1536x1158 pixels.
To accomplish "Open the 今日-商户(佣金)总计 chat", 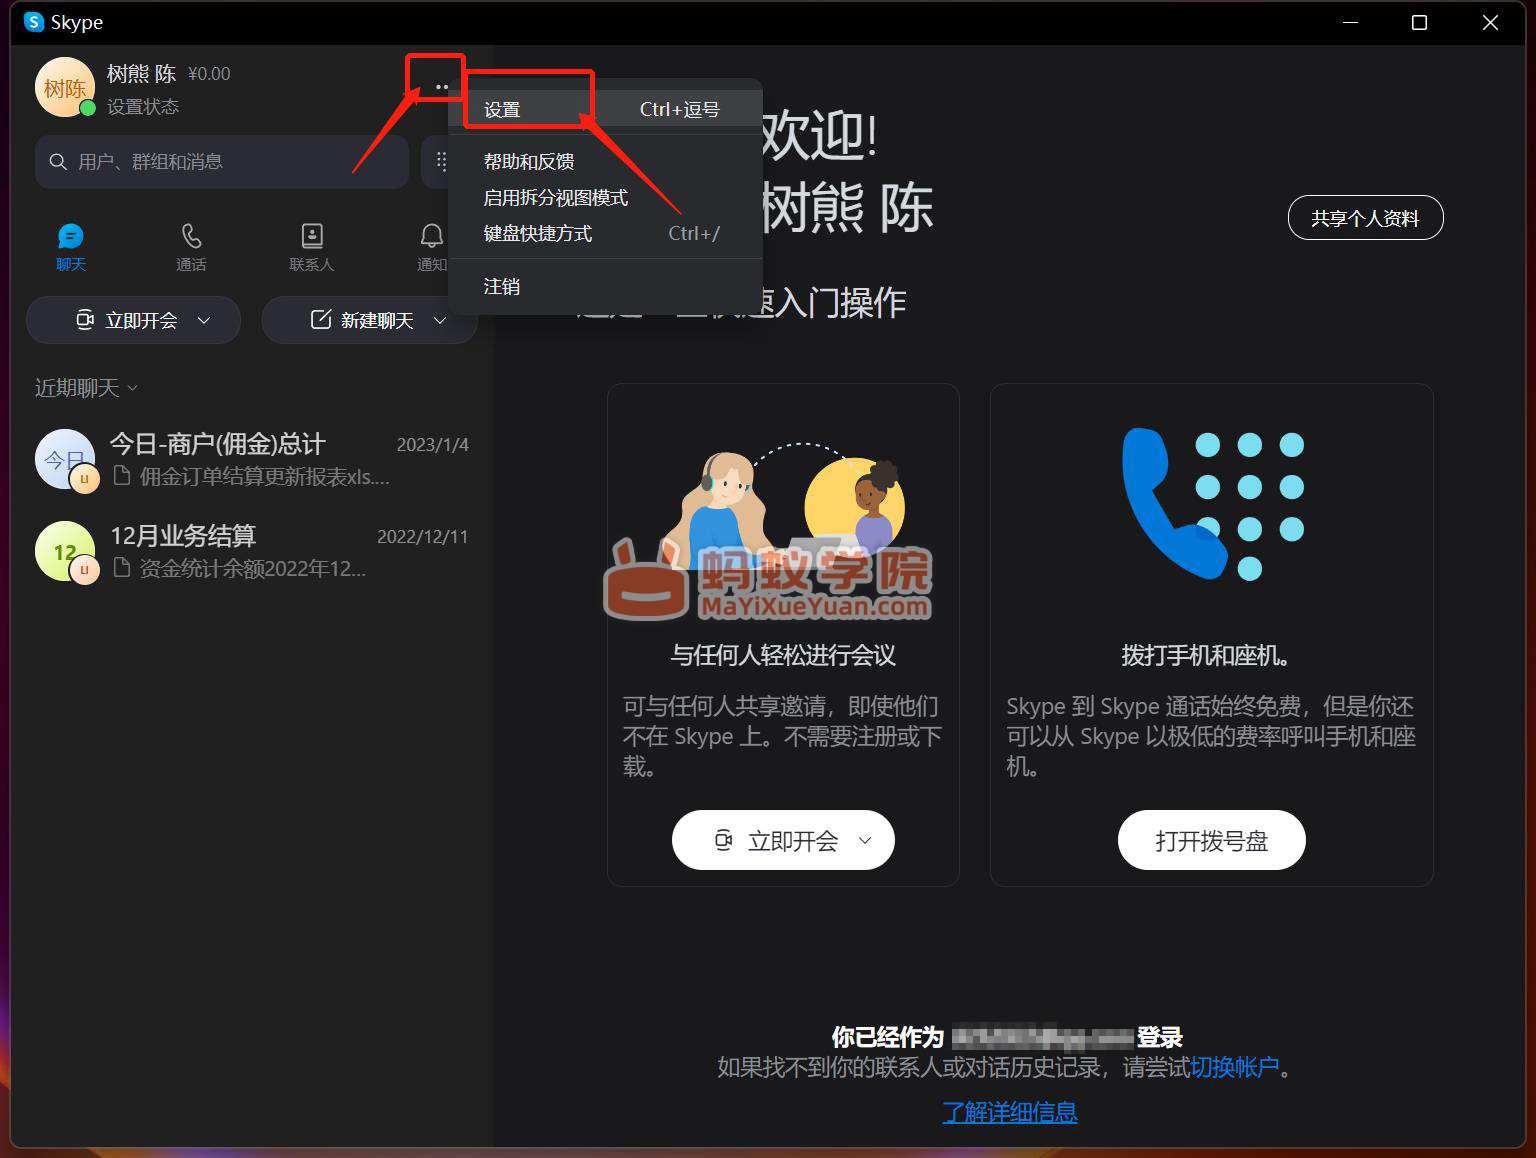I will click(252, 460).
